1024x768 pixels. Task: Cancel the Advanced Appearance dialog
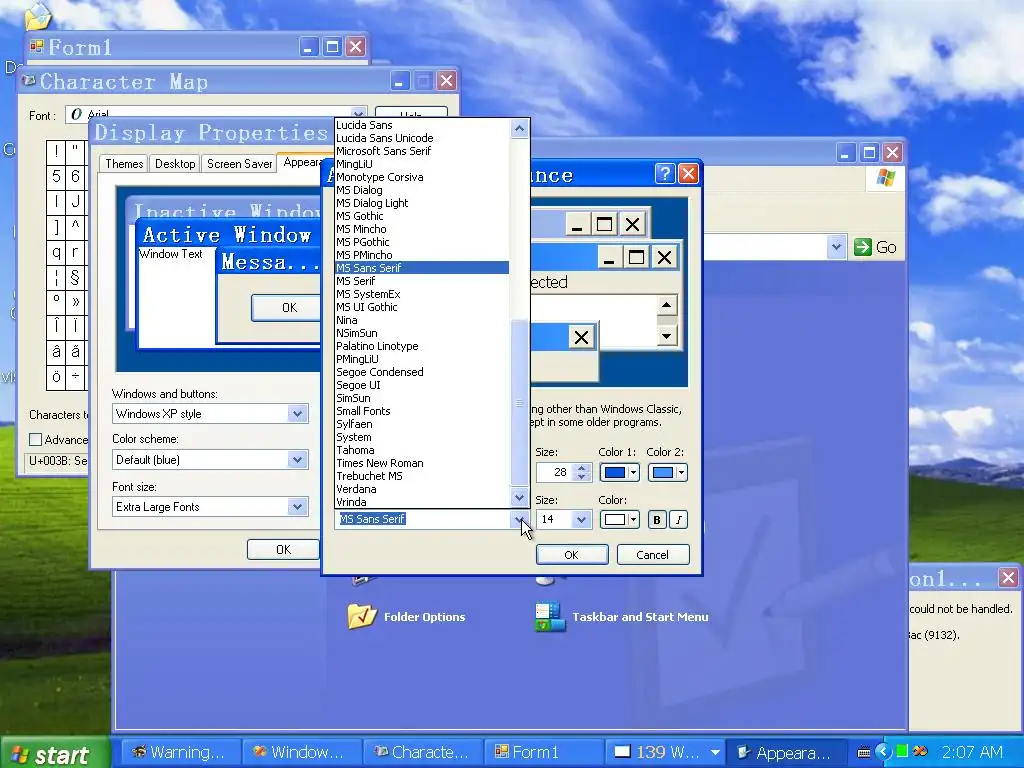[652, 554]
